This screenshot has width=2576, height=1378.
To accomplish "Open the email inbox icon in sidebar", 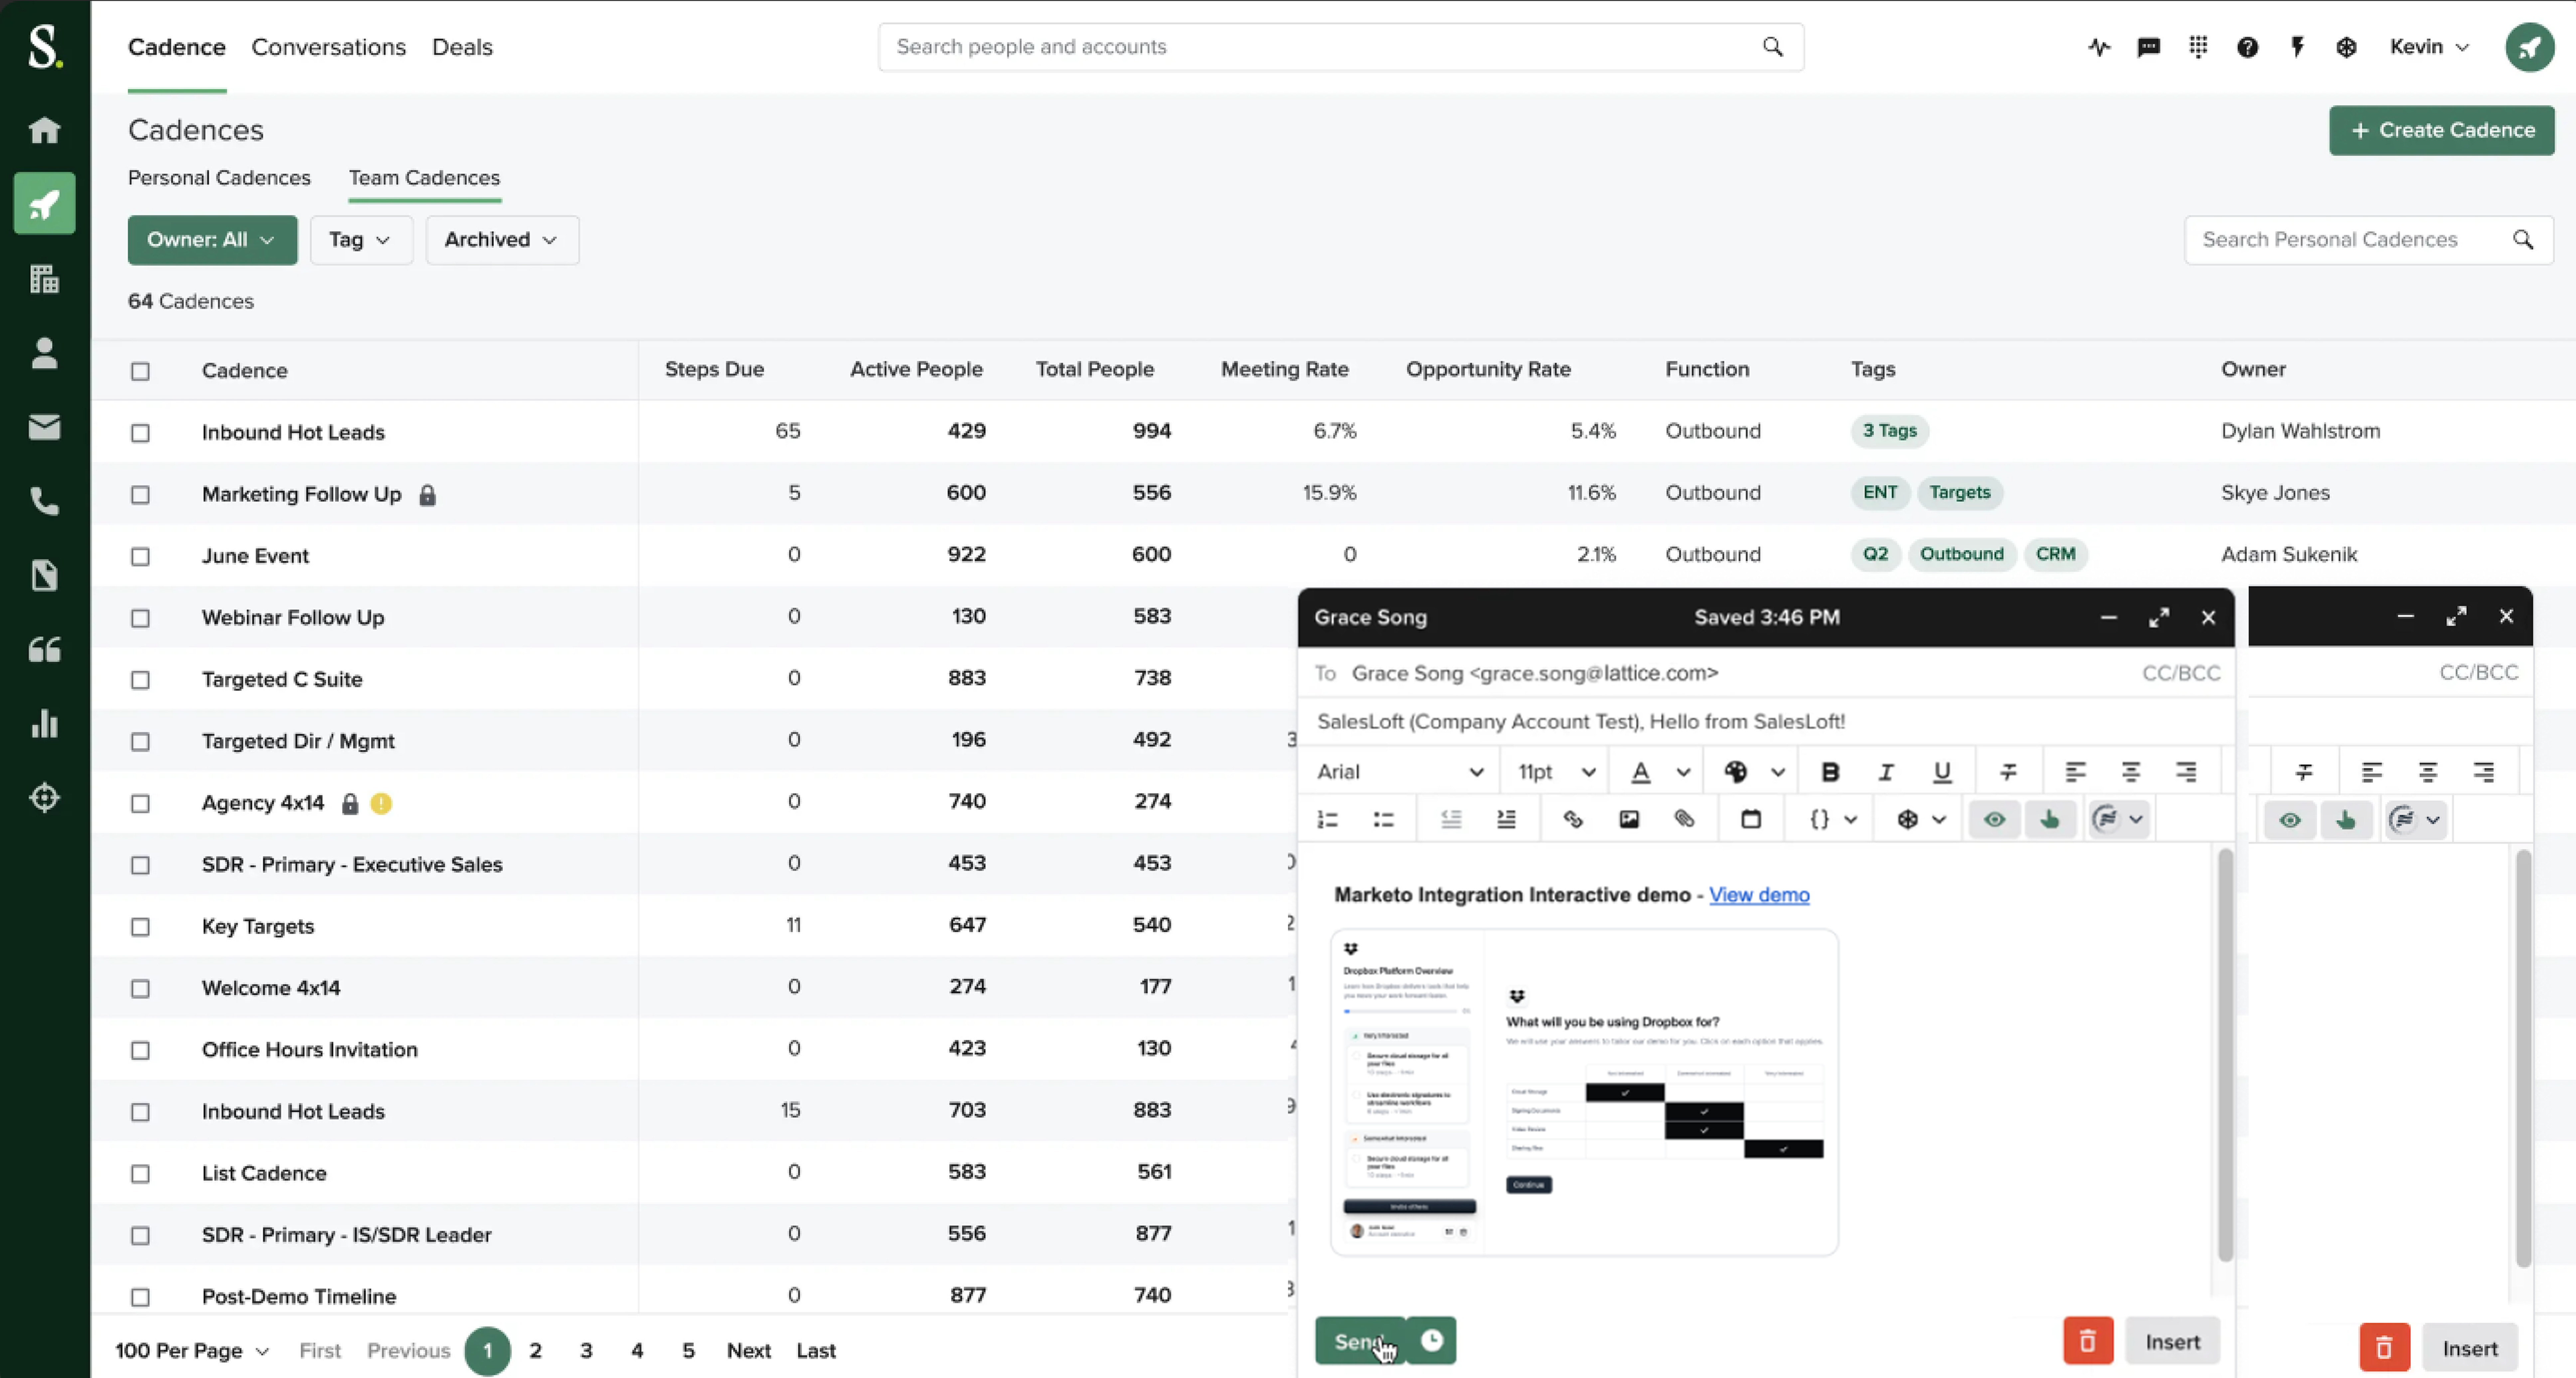I will (44, 427).
